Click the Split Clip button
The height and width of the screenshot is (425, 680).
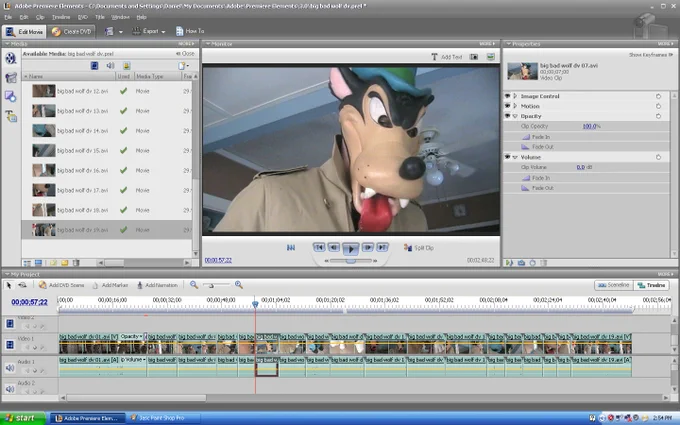click(419, 248)
